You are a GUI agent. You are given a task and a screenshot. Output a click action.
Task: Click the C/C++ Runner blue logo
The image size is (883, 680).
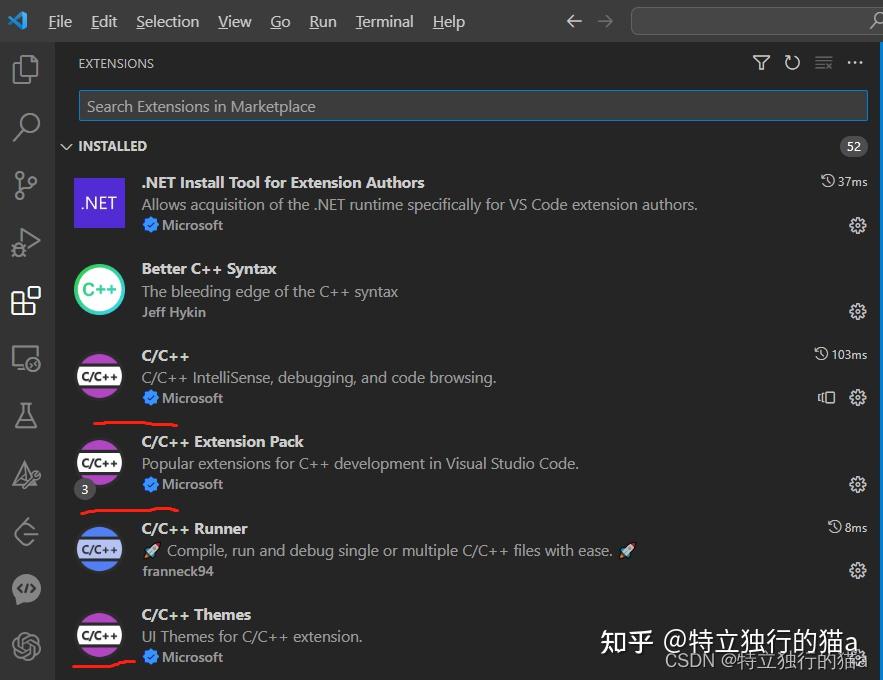pos(100,549)
